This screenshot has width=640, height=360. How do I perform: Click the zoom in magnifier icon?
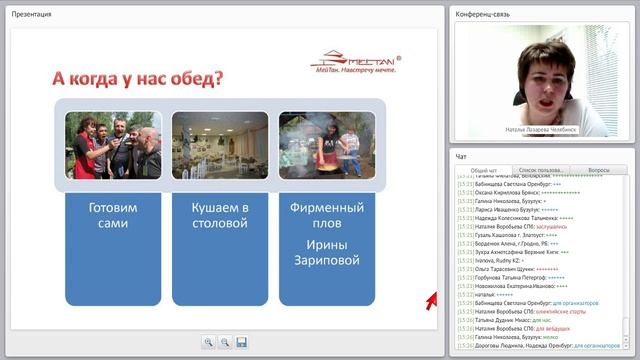coord(209,342)
